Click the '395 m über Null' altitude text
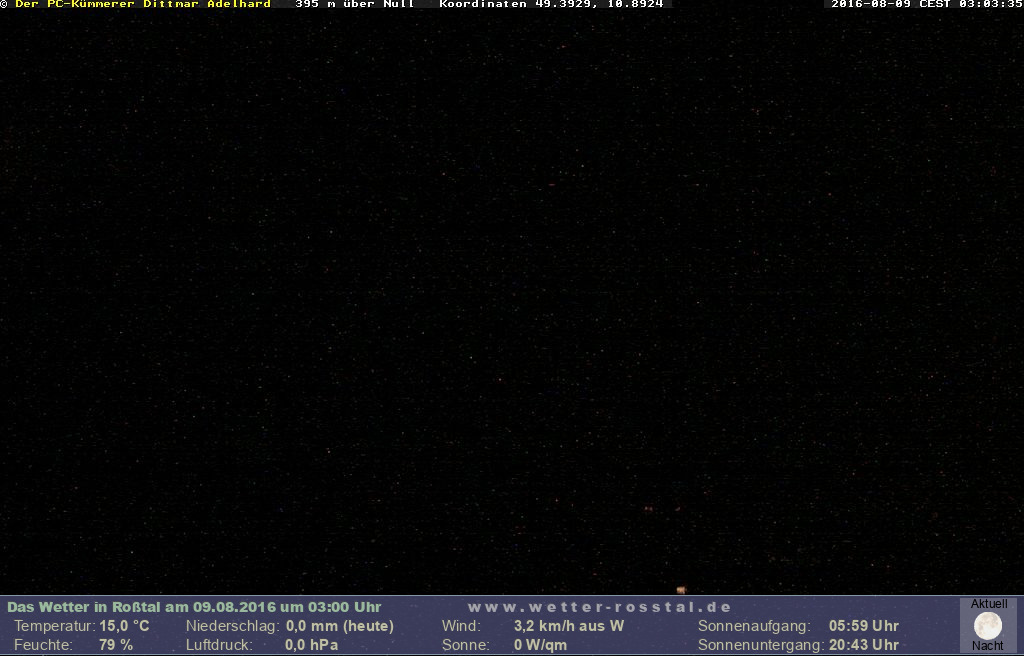 355,4
